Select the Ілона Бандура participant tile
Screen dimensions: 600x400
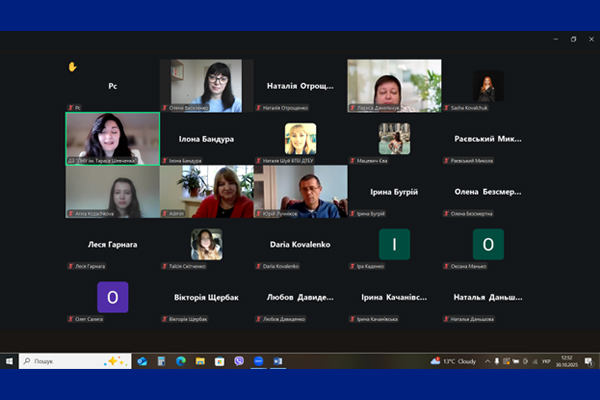coord(206,139)
